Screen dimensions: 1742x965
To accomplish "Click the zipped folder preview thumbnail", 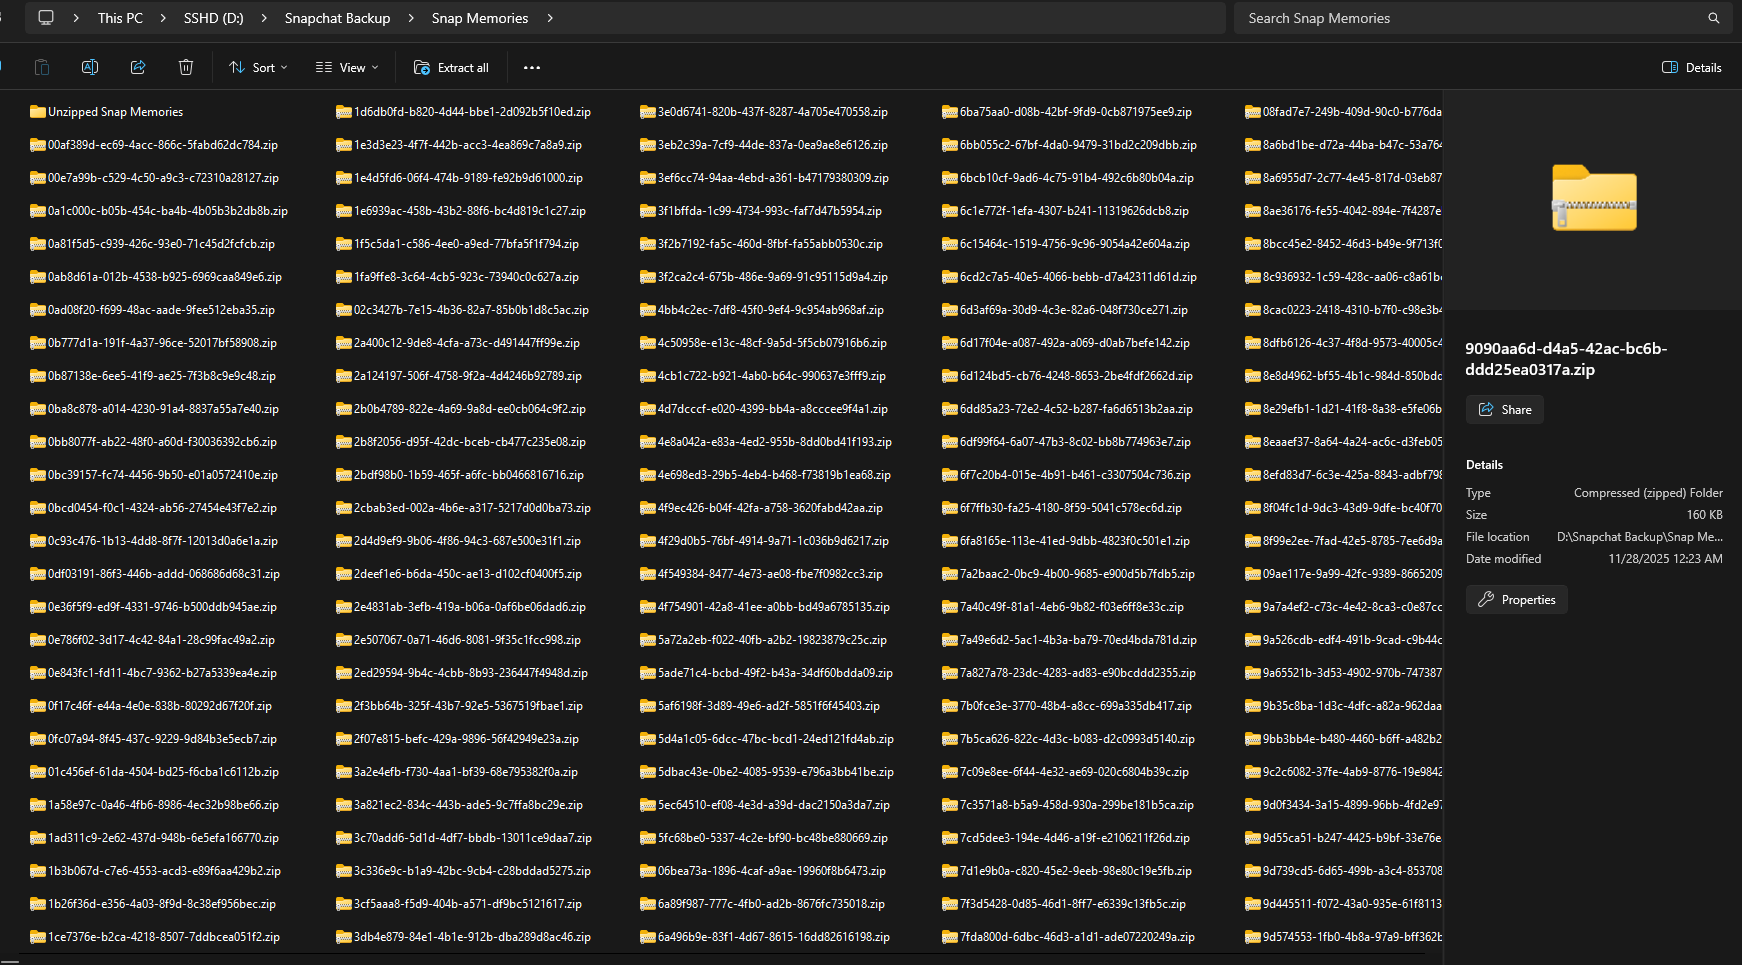I will tap(1594, 199).
